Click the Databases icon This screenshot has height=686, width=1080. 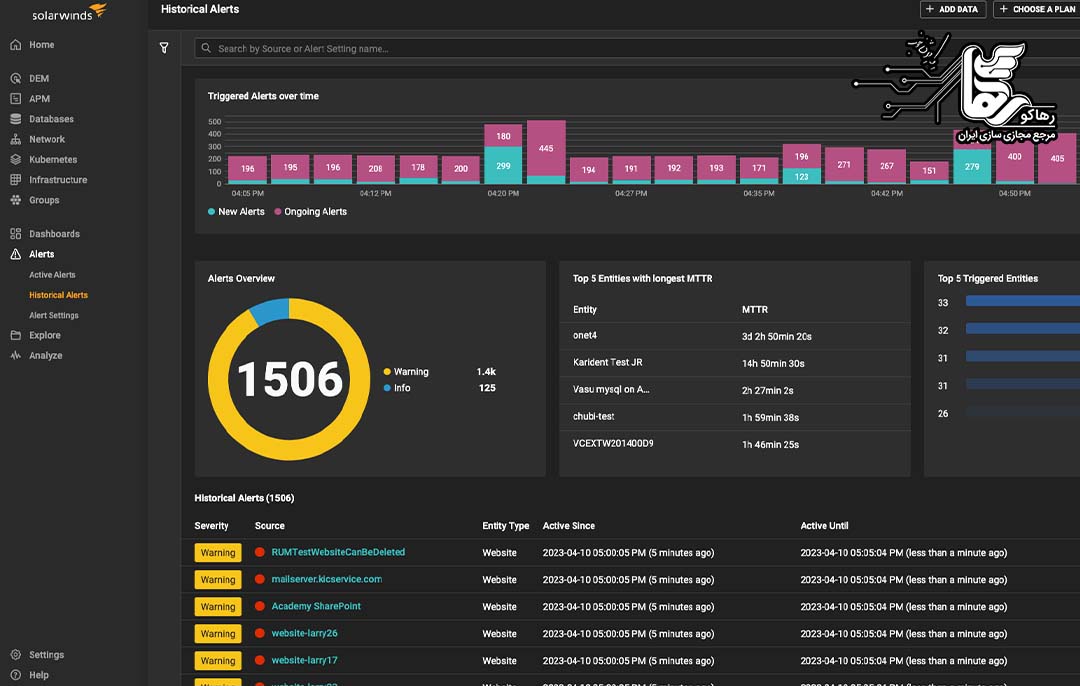[15, 118]
